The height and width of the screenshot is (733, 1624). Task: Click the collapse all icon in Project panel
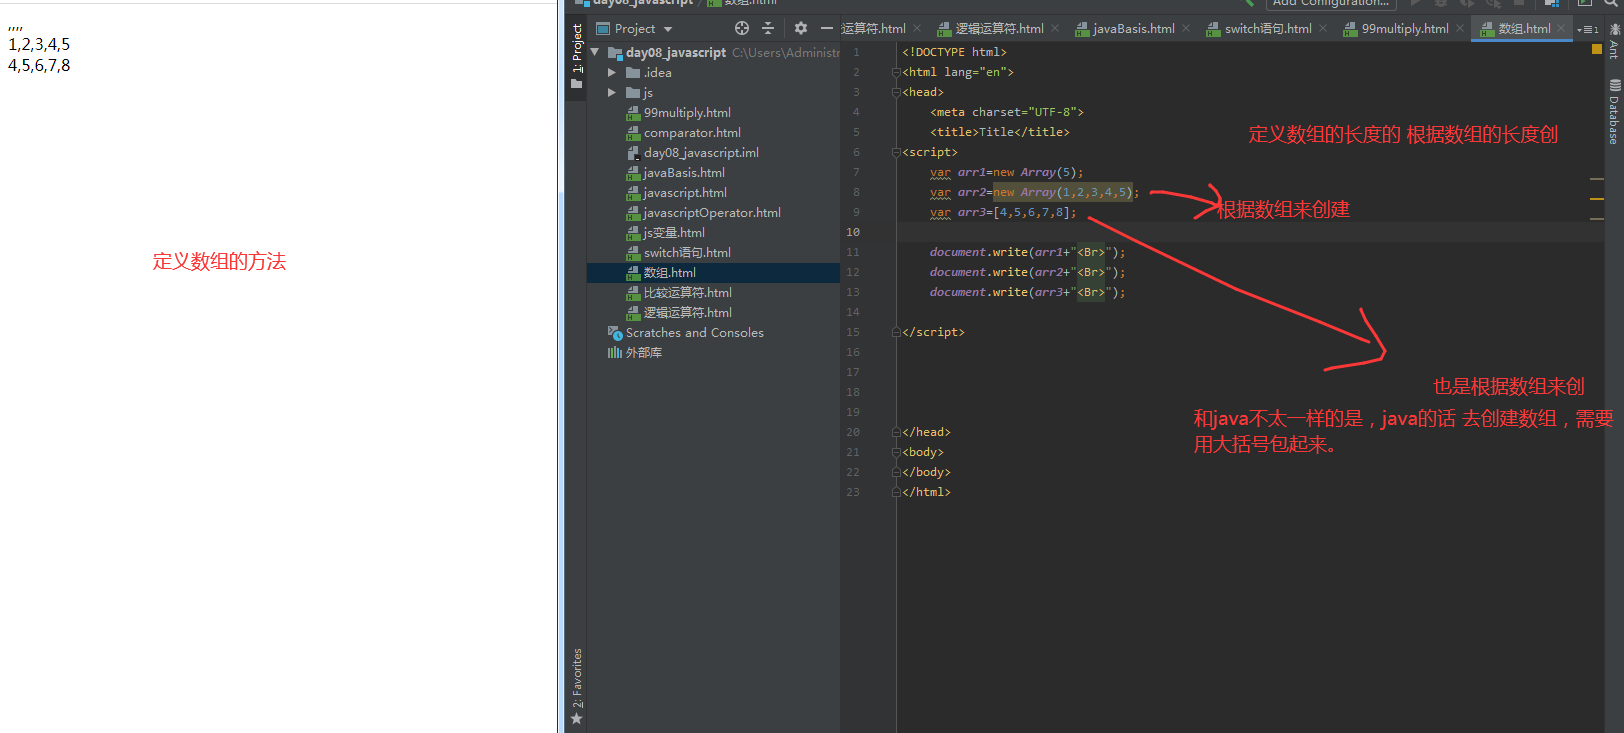tap(768, 29)
